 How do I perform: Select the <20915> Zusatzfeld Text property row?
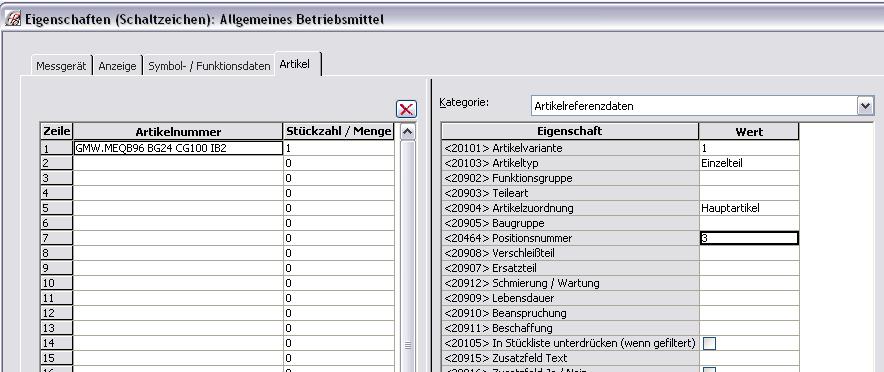pos(570,358)
